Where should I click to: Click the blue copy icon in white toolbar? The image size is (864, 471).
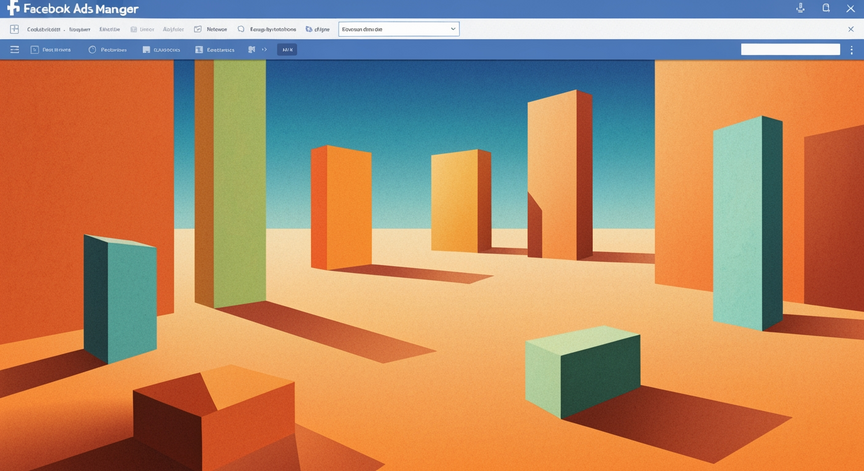(309, 29)
